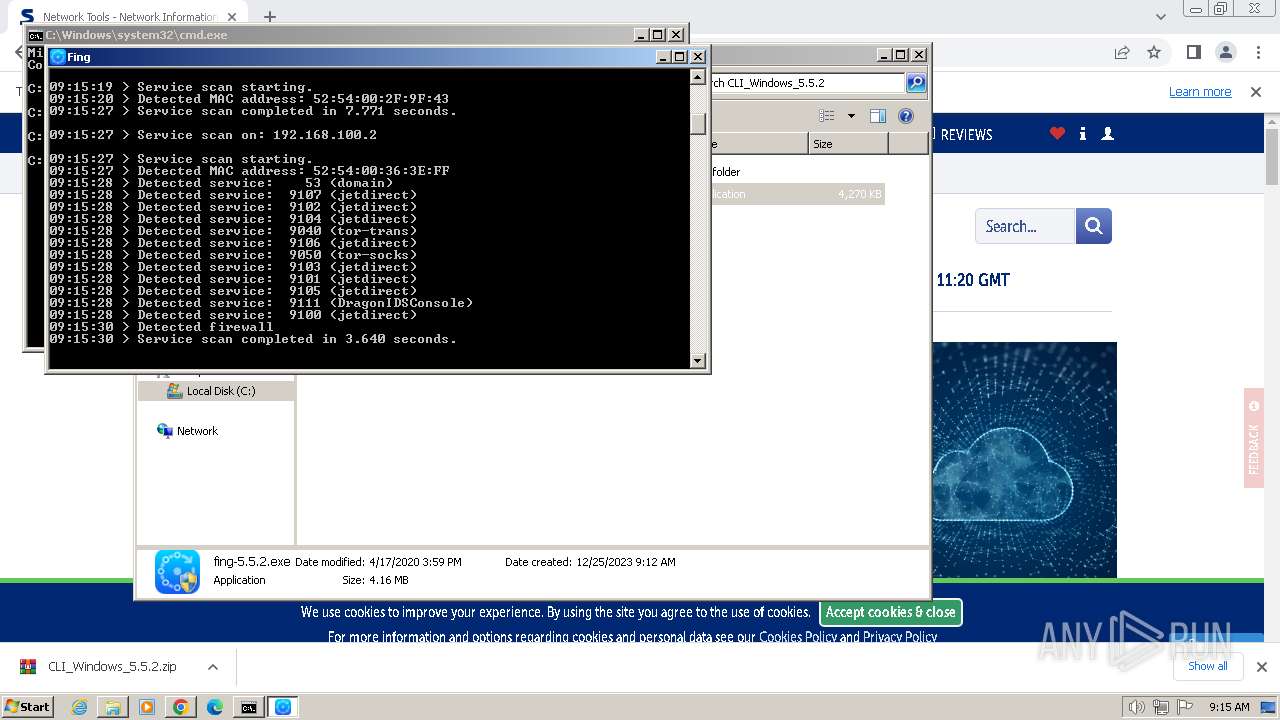
Task: Open the user account icon in site navbar
Action: [x=1107, y=133]
